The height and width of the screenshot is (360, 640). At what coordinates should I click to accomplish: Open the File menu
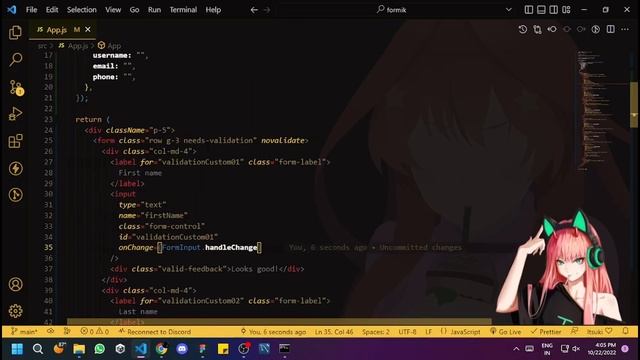tap(31, 10)
